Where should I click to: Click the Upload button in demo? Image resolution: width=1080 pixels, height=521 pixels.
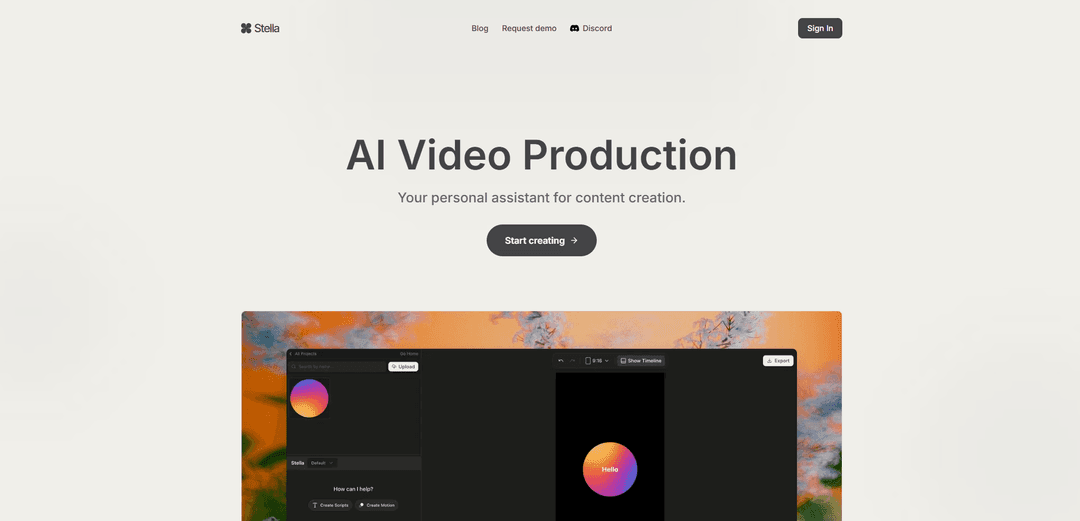(403, 367)
